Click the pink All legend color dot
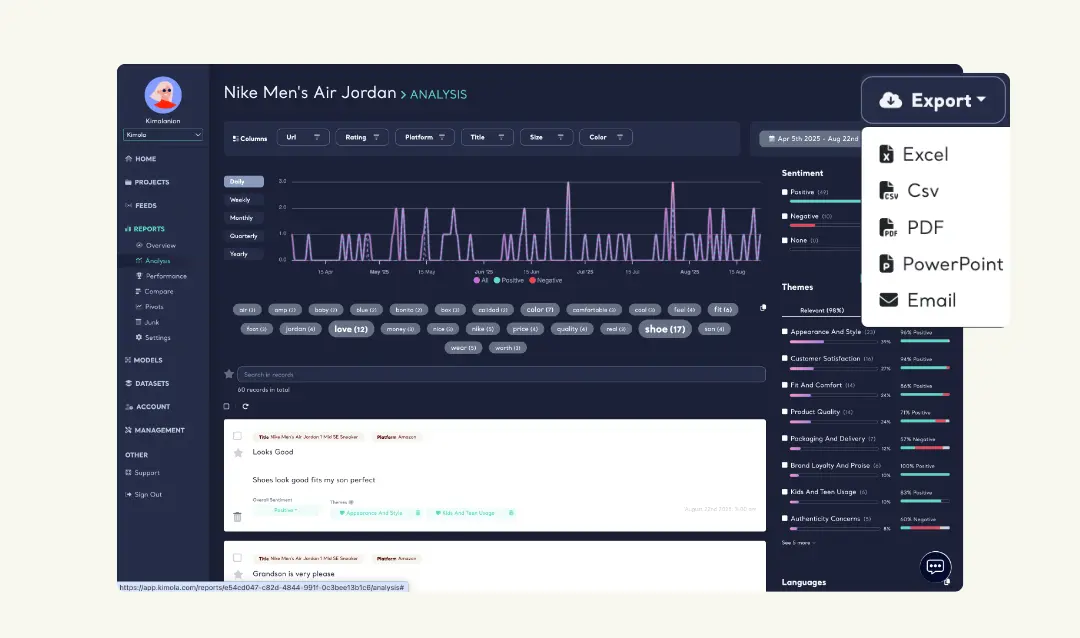The width and height of the screenshot is (1080, 638). (477, 281)
